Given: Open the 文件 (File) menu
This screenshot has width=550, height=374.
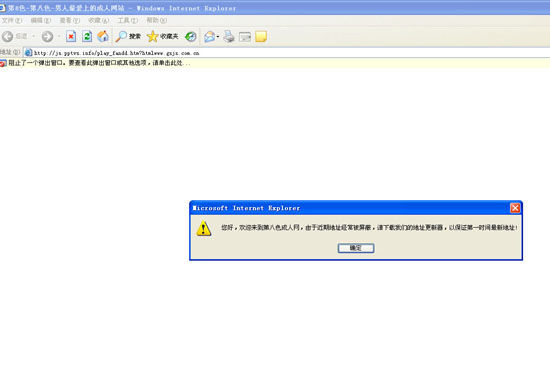Looking at the screenshot, I should pos(12,20).
